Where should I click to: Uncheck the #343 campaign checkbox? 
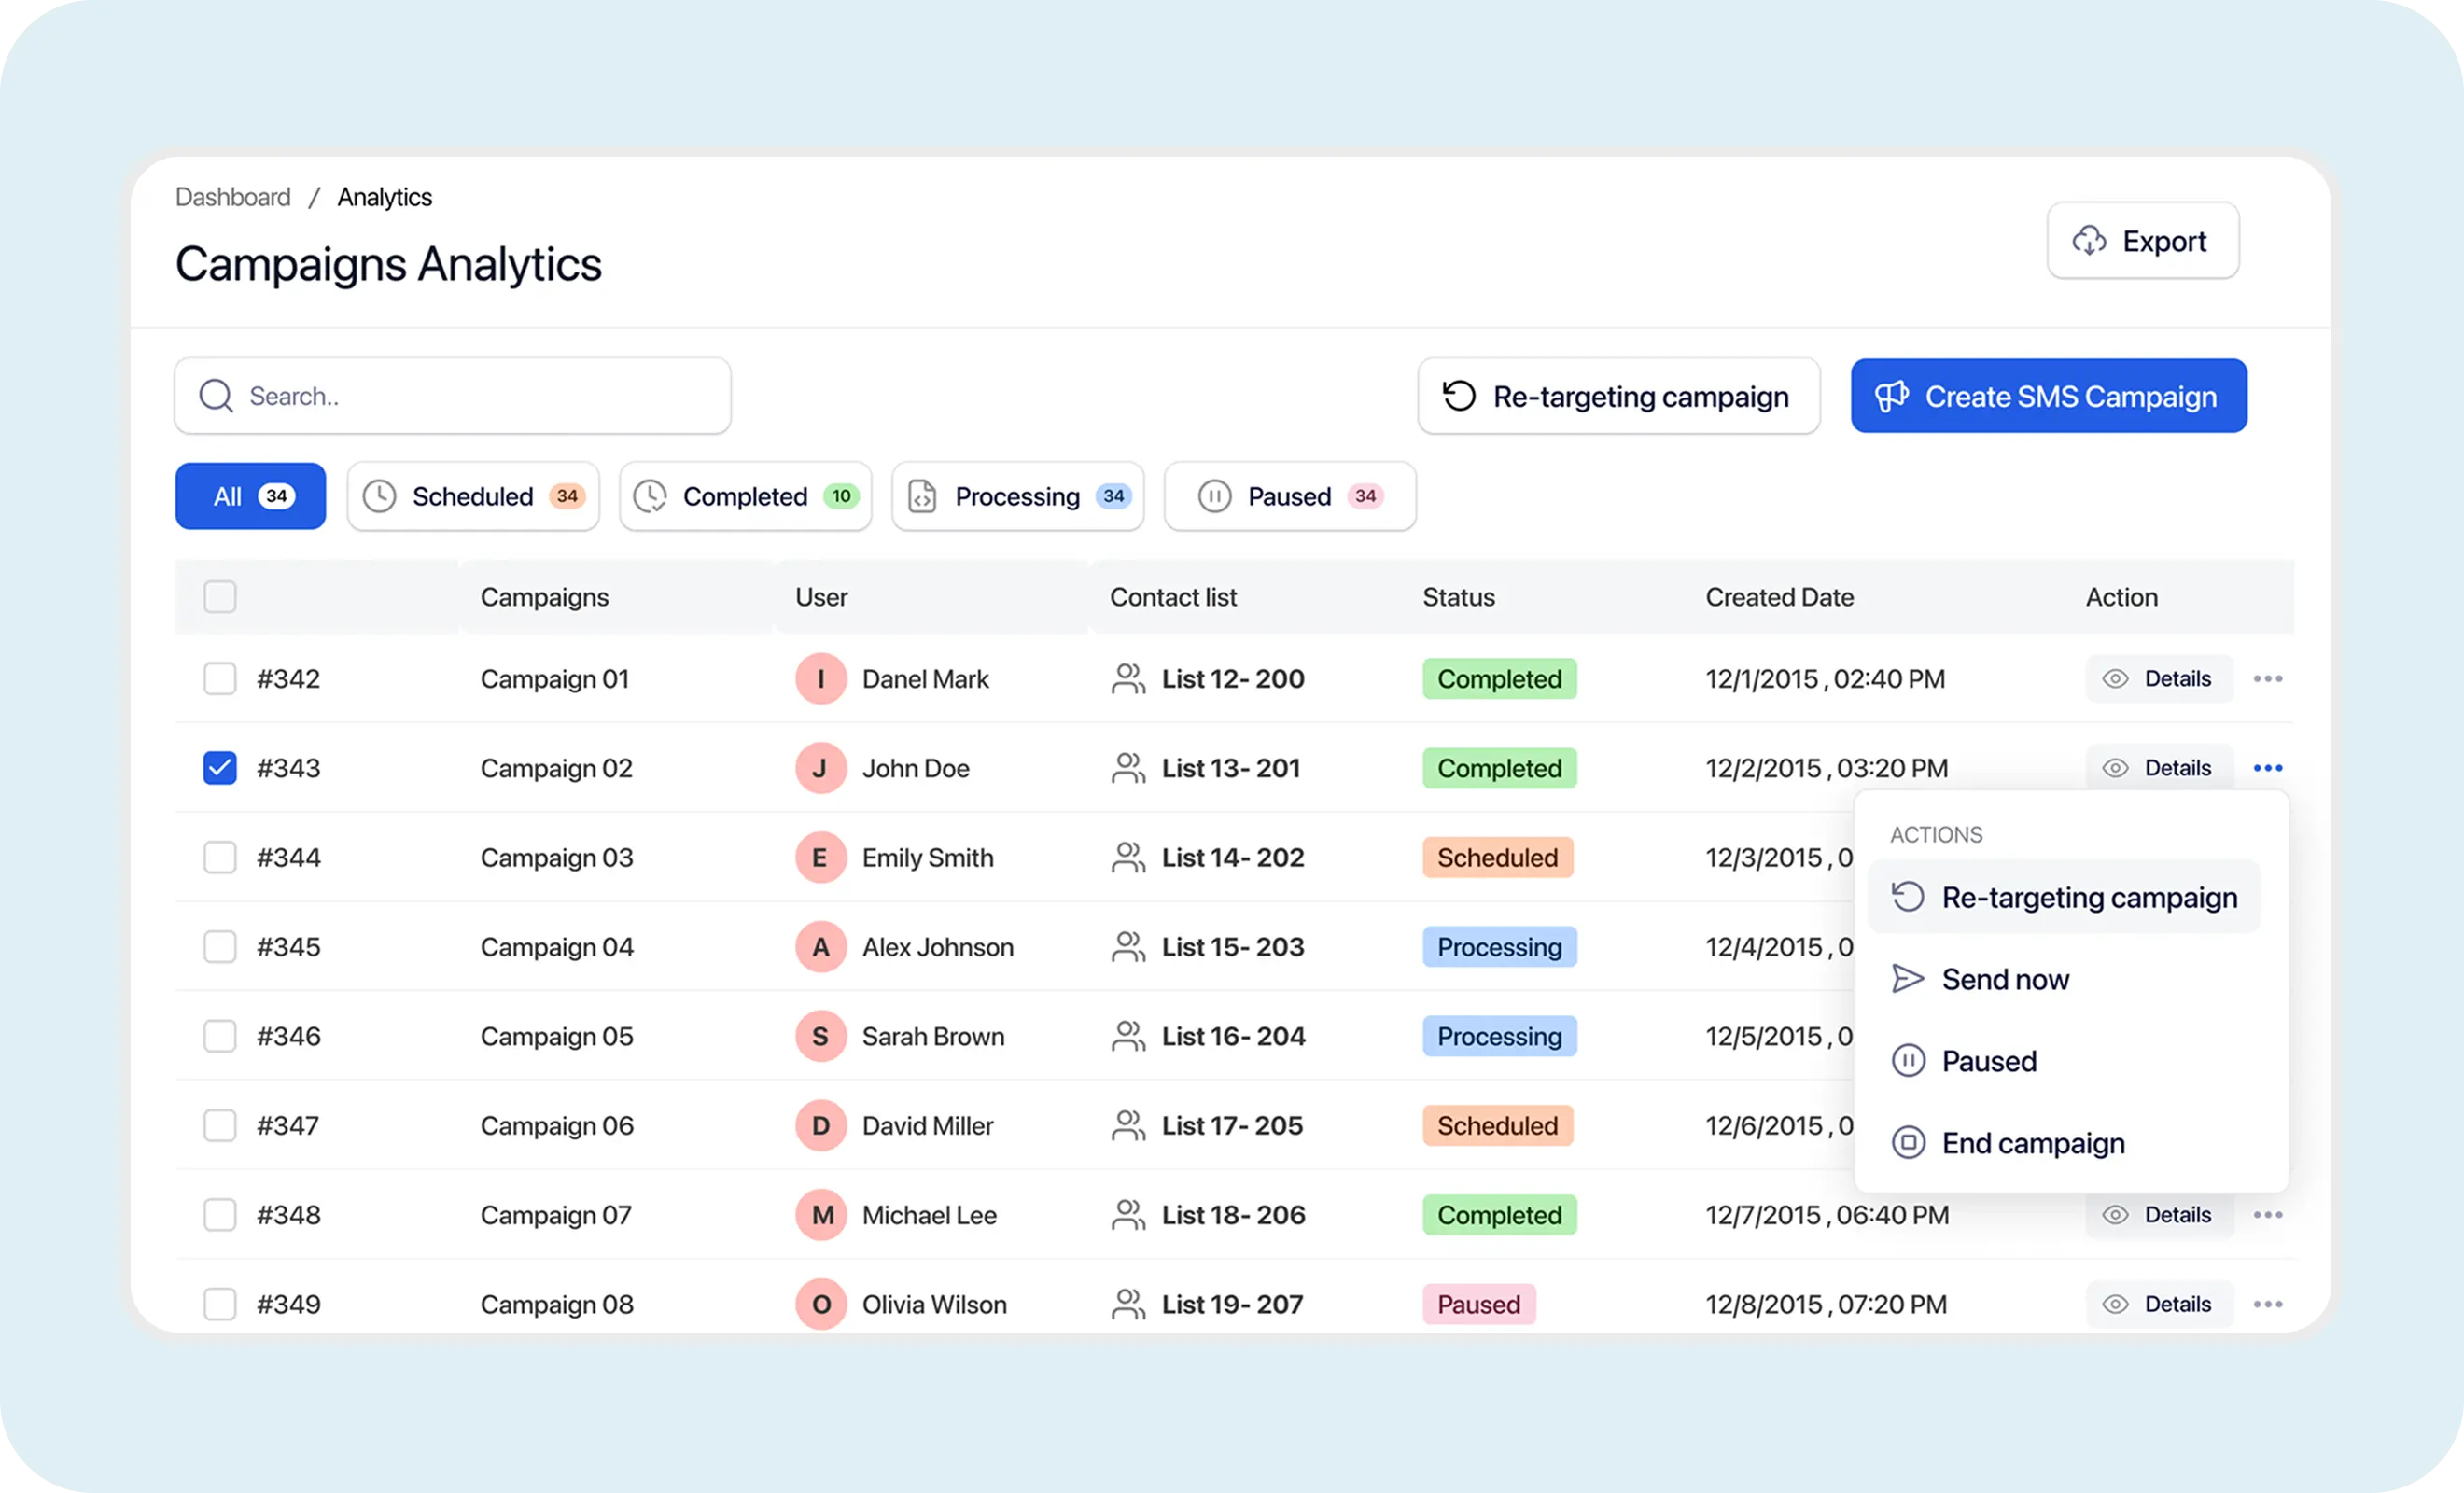(220, 768)
